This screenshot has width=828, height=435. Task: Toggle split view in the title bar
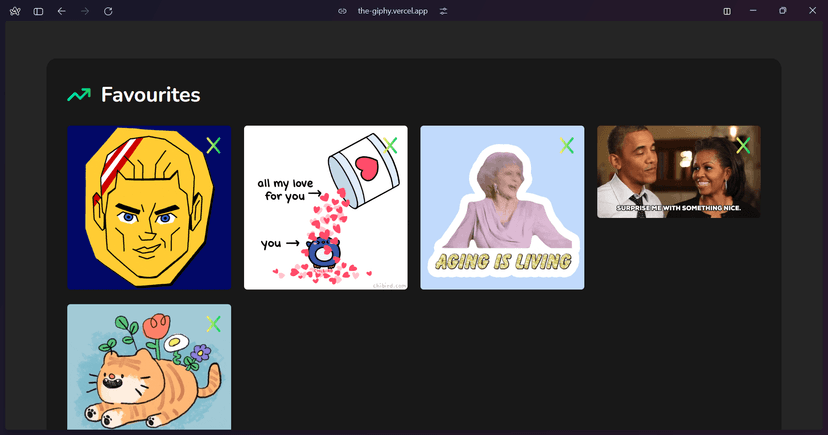pyautogui.click(x=727, y=11)
